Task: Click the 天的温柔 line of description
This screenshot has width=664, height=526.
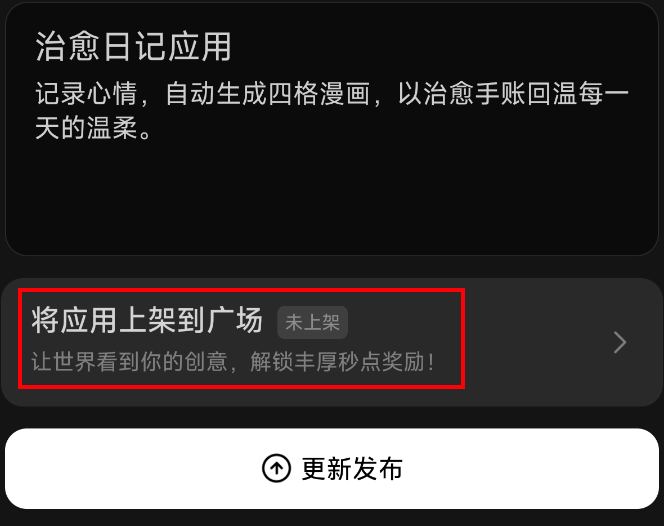Action: 93,127
